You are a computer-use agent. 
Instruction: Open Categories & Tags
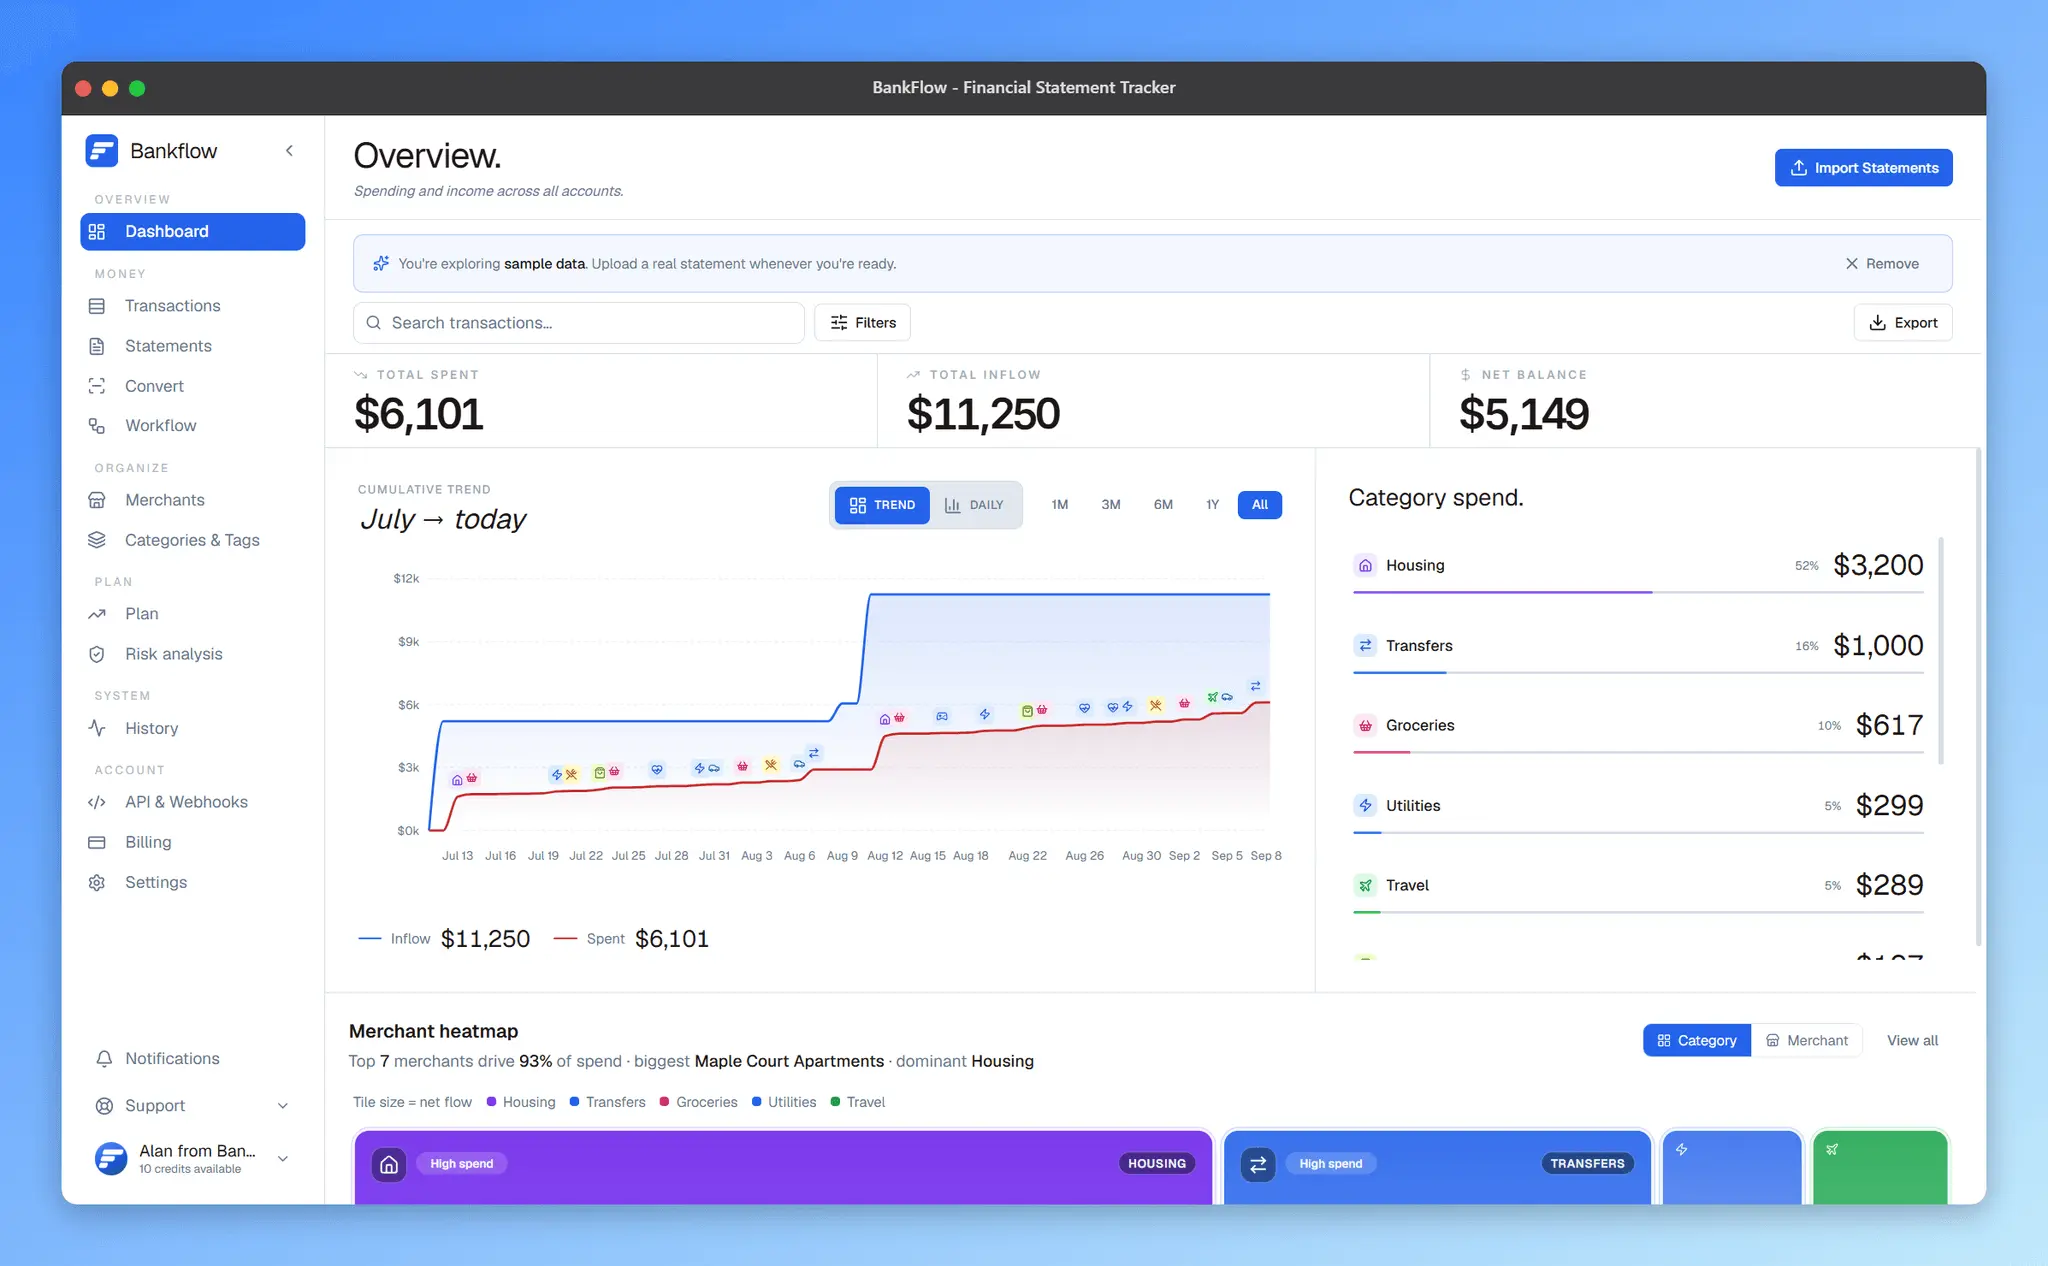(x=192, y=540)
